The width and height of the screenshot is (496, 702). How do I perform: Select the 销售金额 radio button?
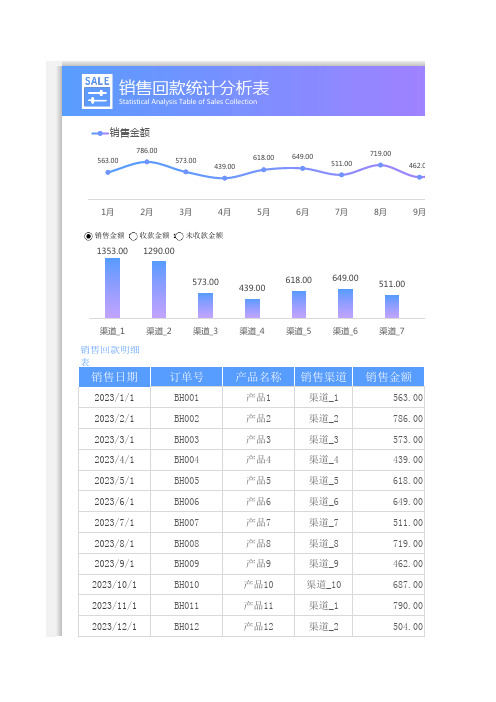click(x=88, y=236)
